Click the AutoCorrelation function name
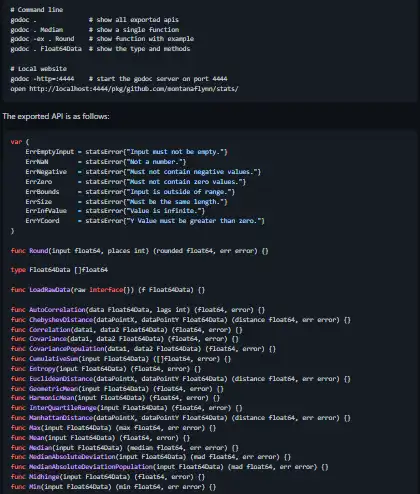This screenshot has height=494, width=420. (57, 310)
